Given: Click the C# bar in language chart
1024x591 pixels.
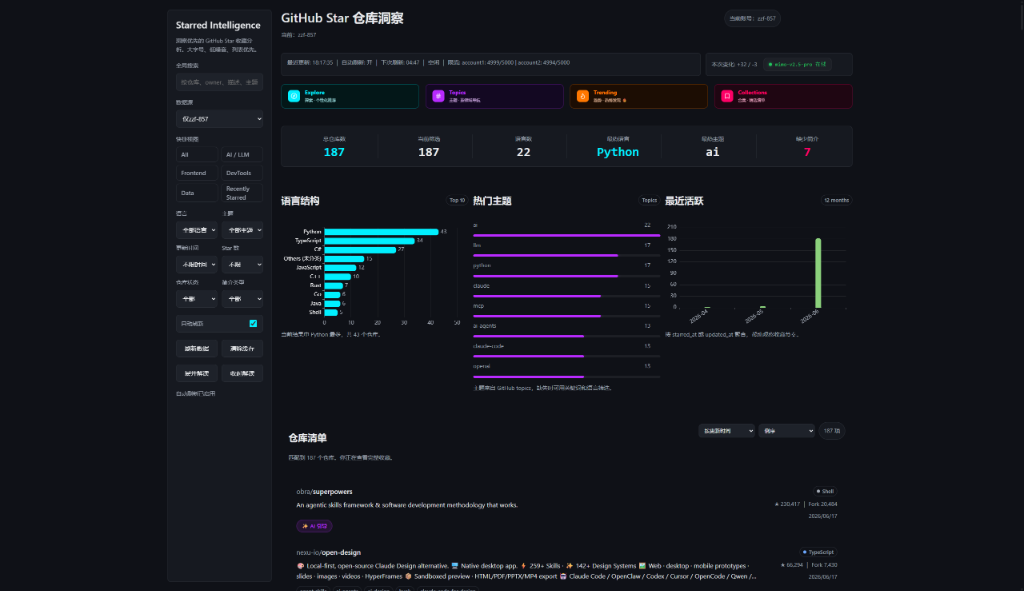Looking at the screenshot, I should [360, 250].
